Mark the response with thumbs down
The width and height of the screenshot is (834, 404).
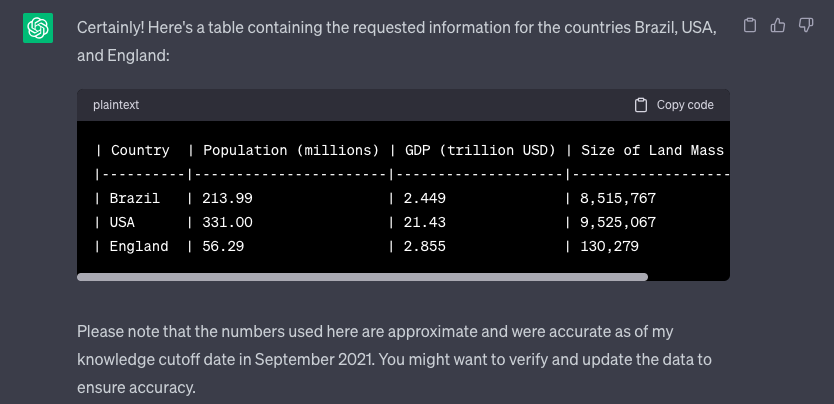tap(806, 25)
